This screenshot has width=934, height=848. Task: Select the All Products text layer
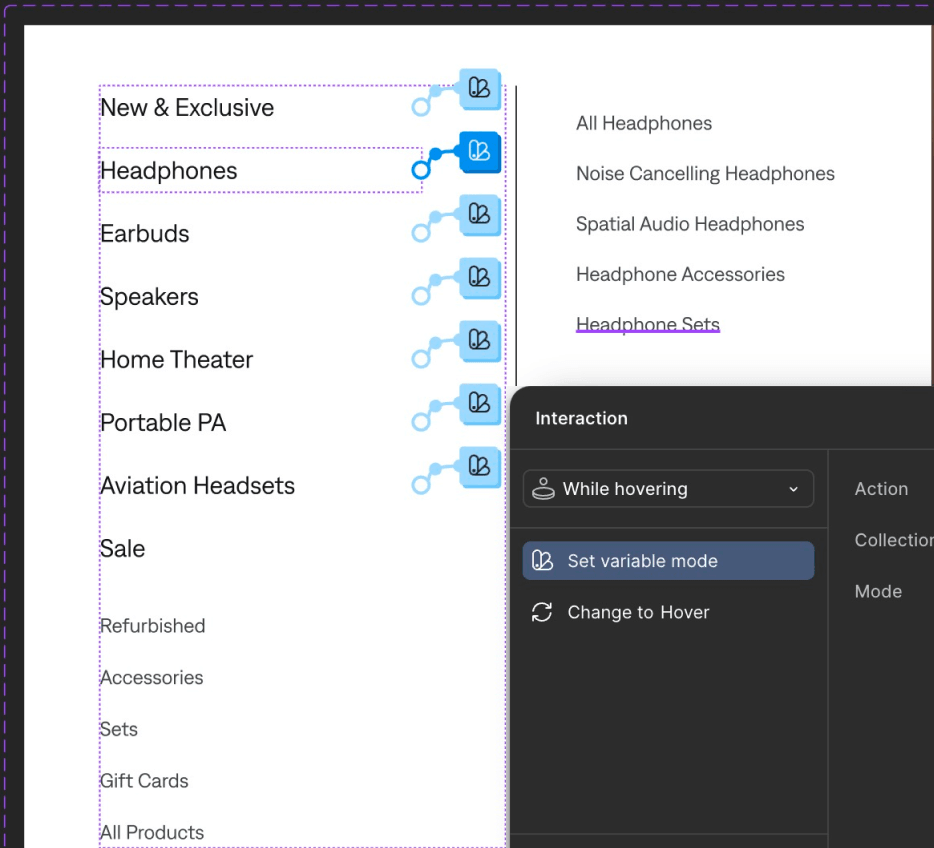152,833
